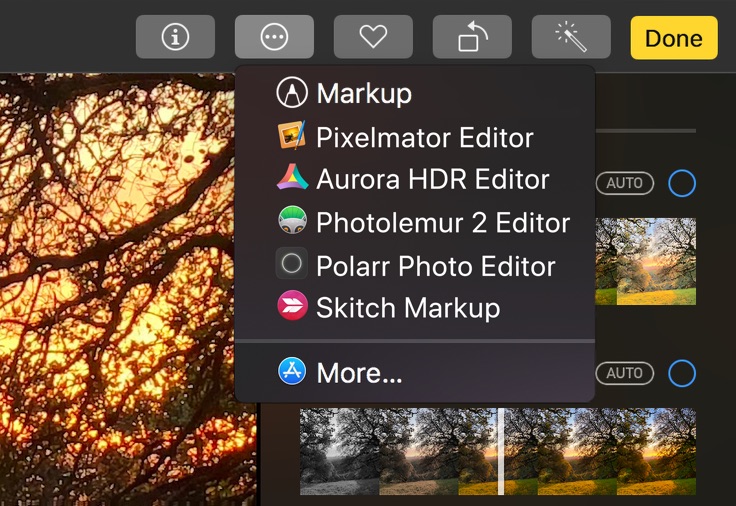This screenshot has height=506, width=736.
Task: Mark photo as favorite with heart button
Action: (x=373, y=37)
